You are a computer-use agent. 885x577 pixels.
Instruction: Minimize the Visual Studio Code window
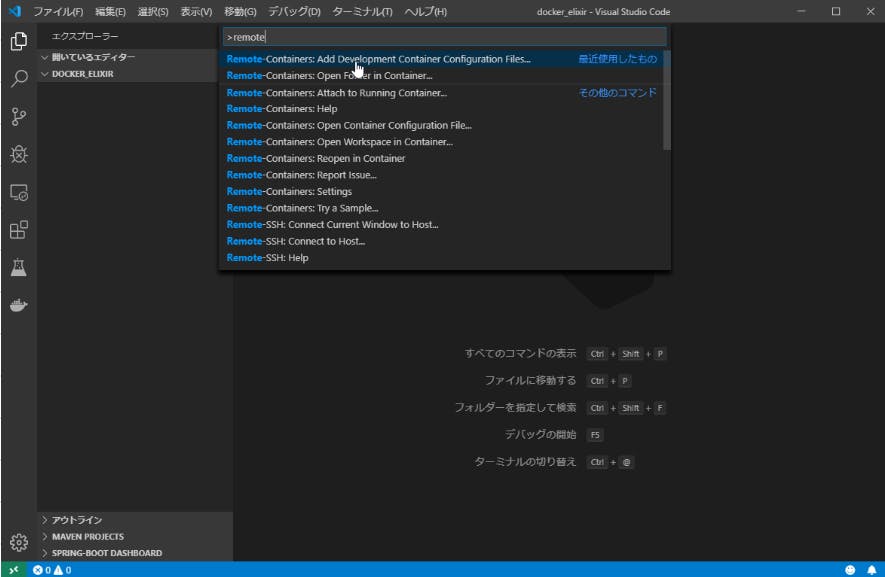pyautogui.click(x=801, y=11)
